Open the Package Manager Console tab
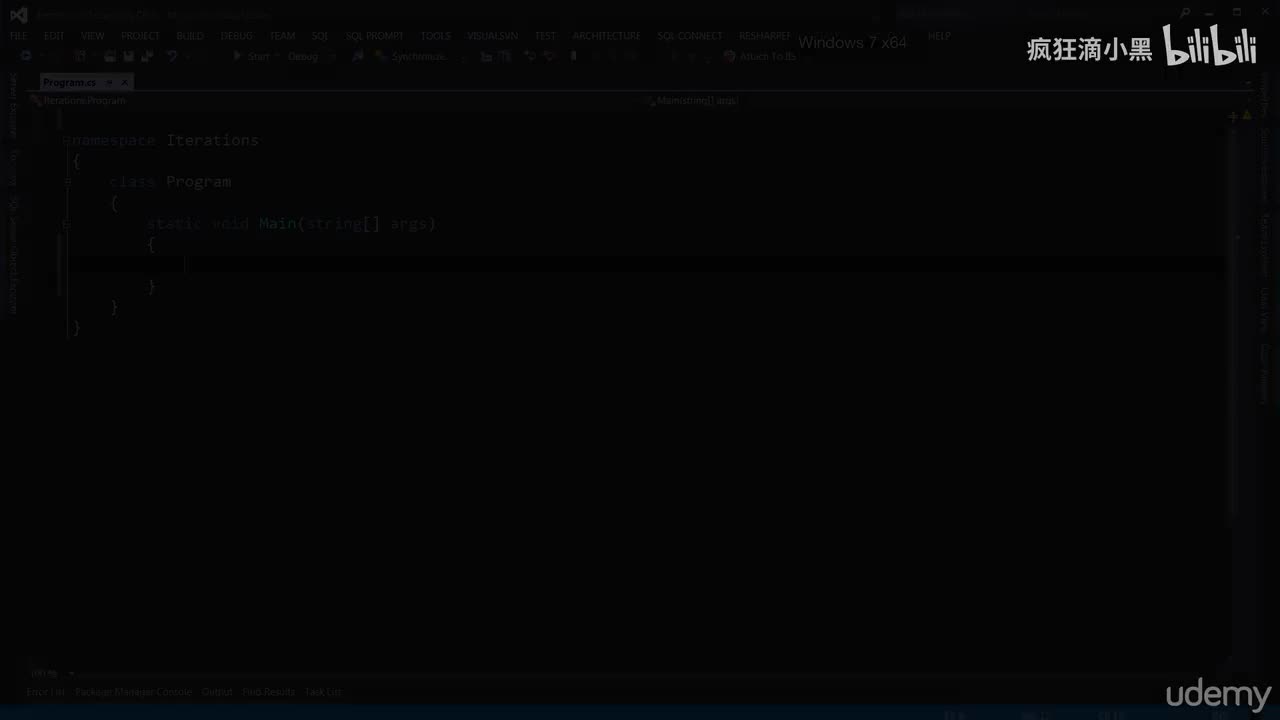 pos(134,692)
